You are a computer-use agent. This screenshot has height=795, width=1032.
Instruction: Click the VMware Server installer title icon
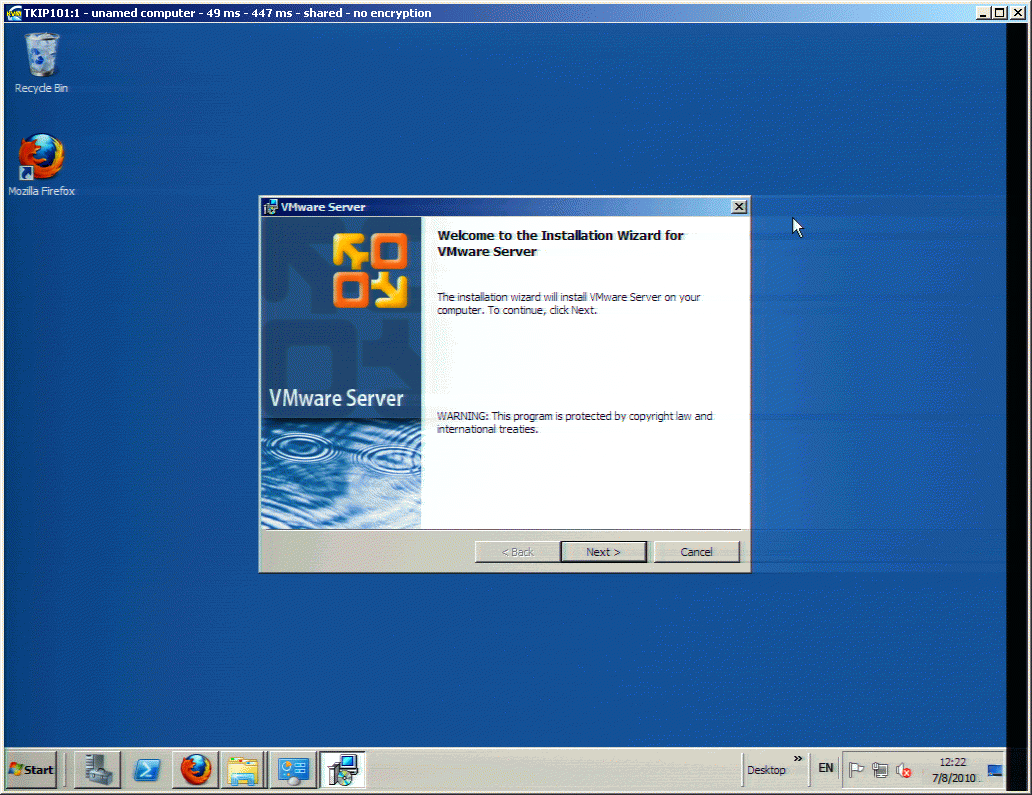point(270,207)
